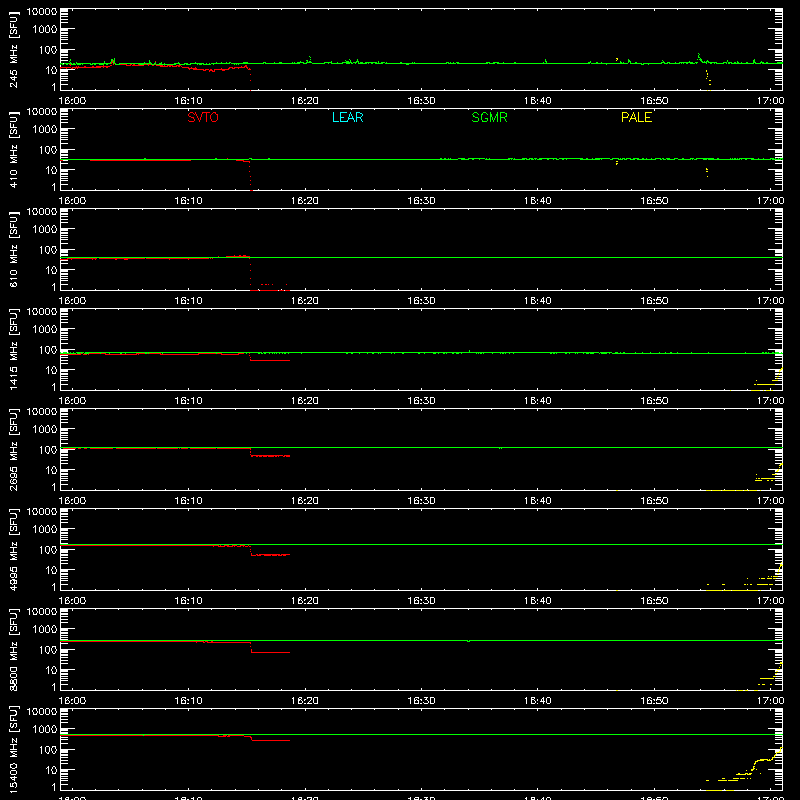Click 16:20 tick label under 4995 MHz panel
Viewport: 800px width, 800px height.
[305, 601]
